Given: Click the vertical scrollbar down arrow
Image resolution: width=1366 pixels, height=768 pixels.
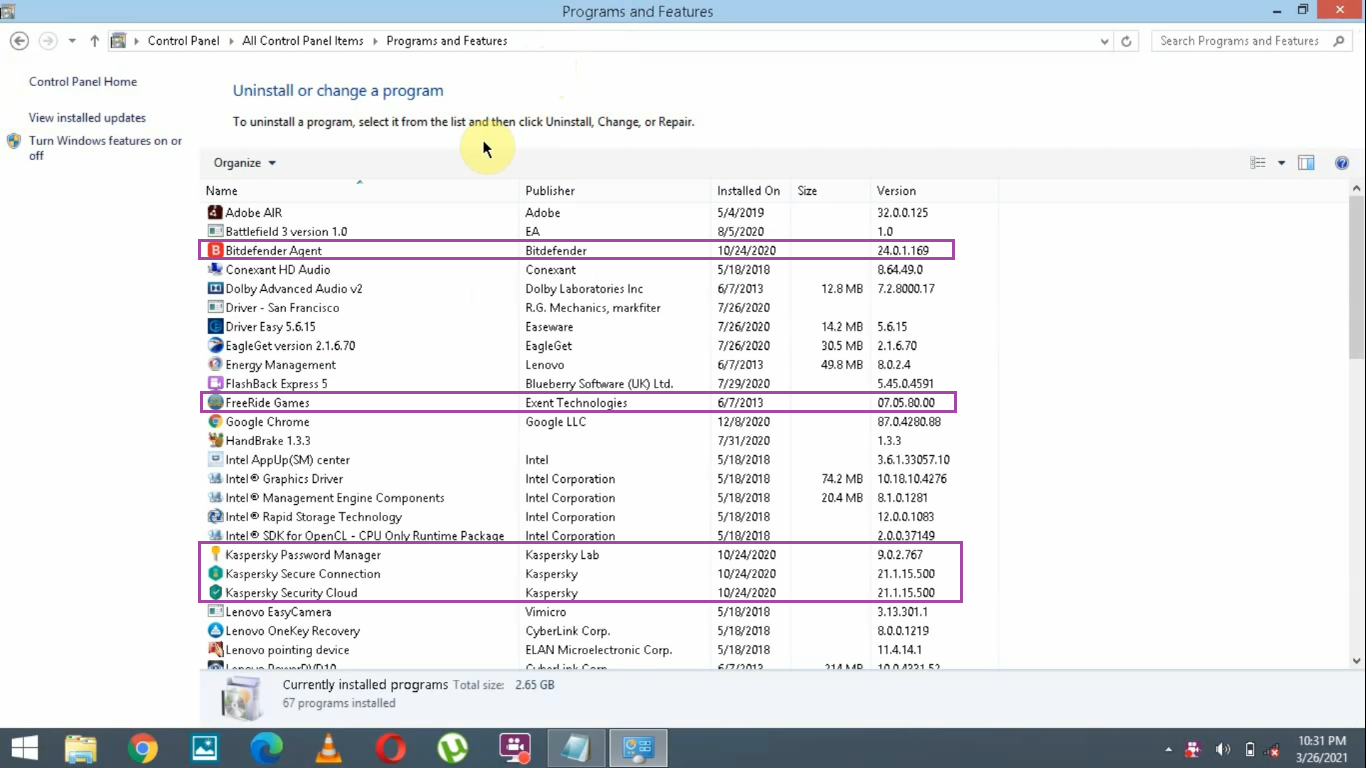Looking at the screenshot, I should click(x=1357, y=661).
